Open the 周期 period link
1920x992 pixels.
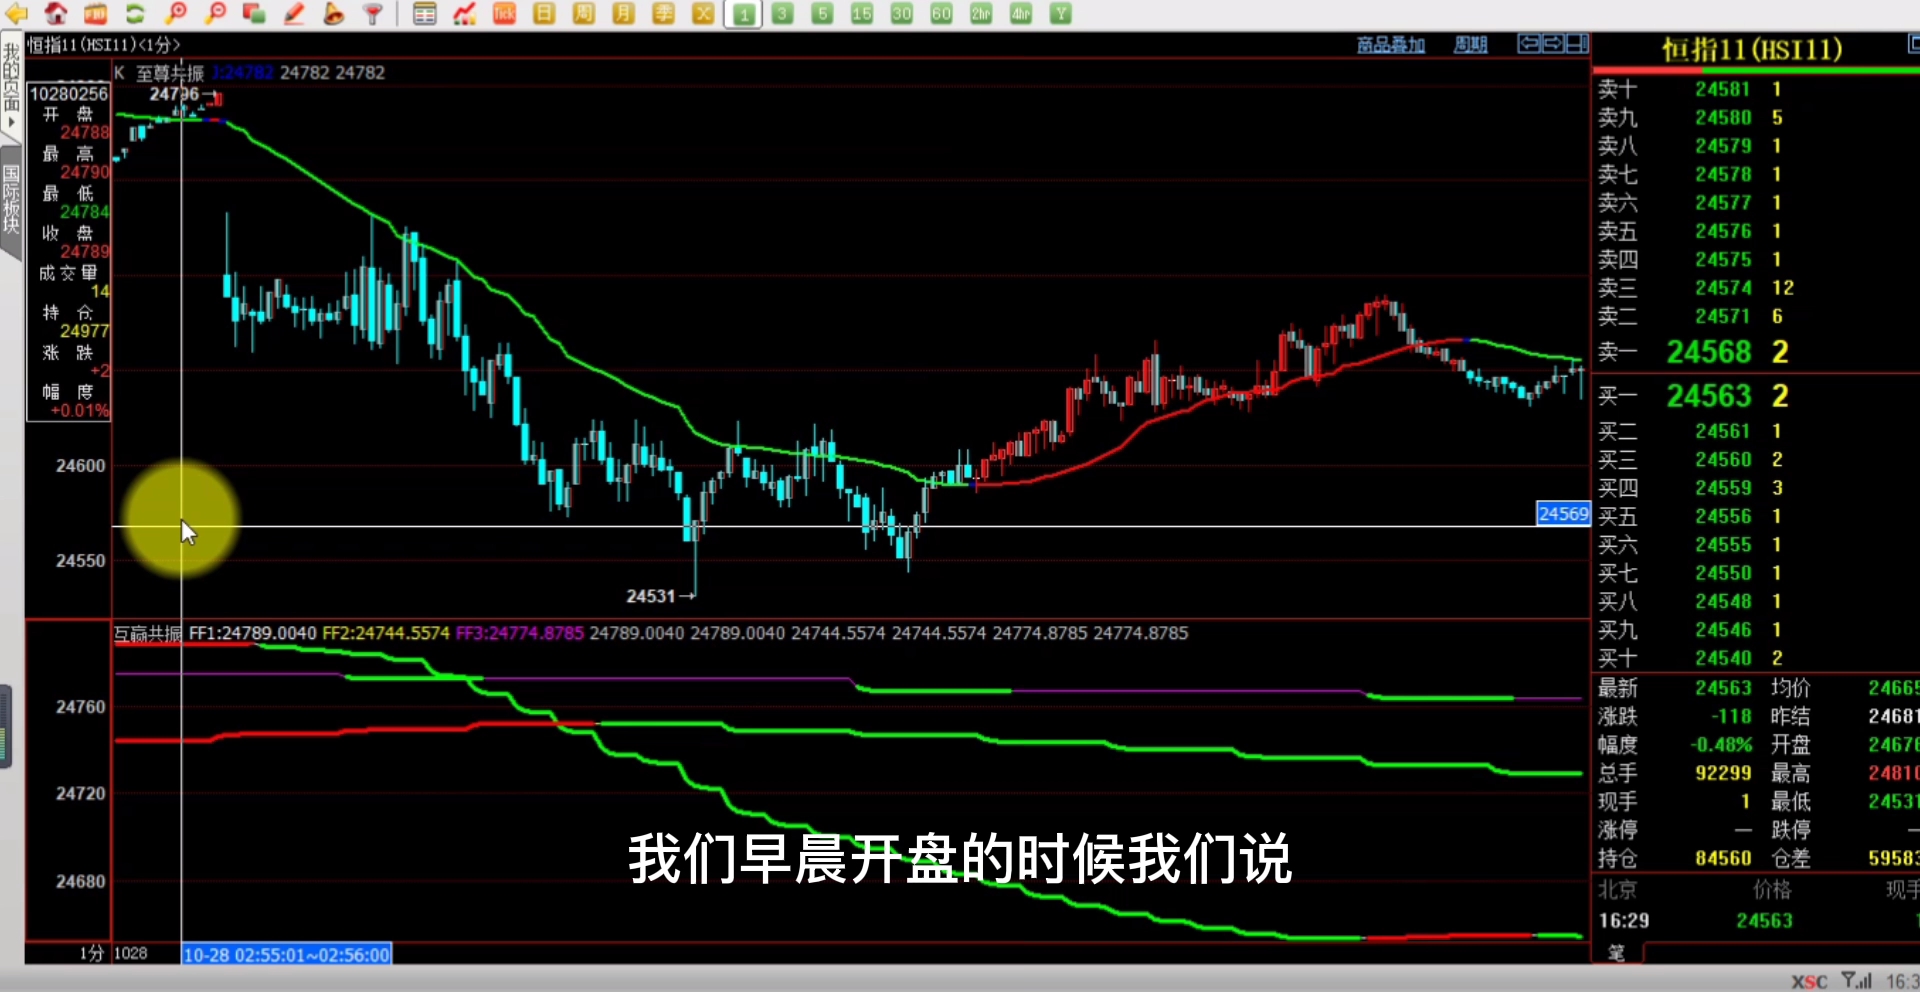coord(1470,44)
